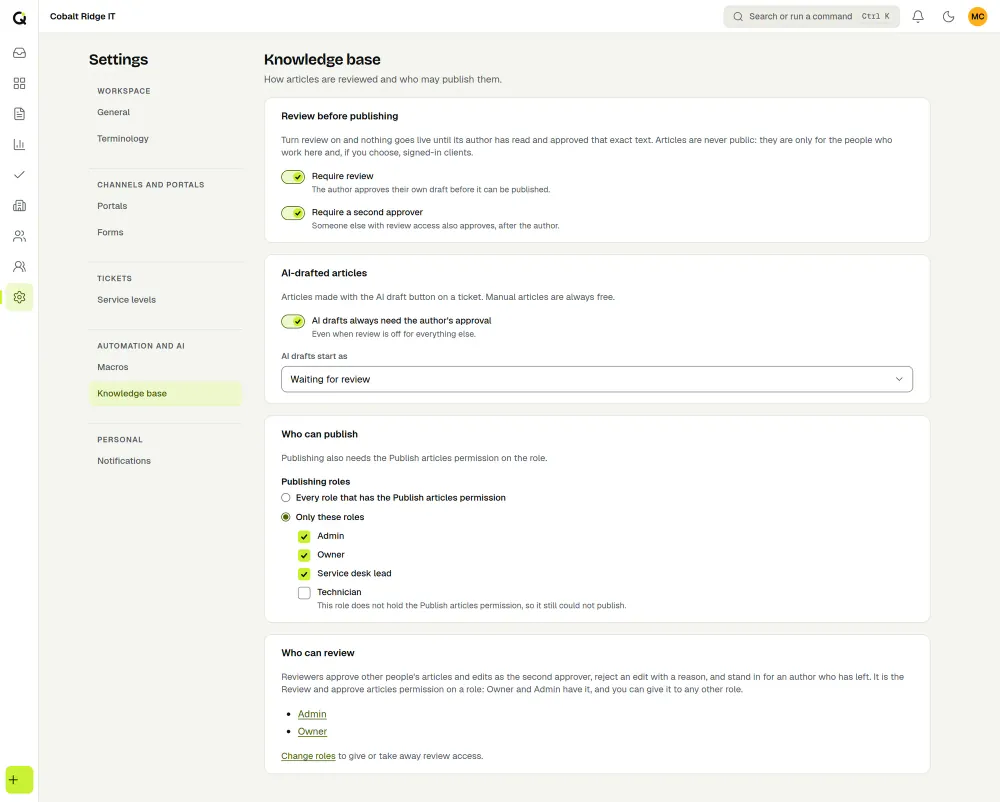Viewport: 1000px width, 802px height.
Task: Open the dashboard grid icon
Action: (19, 84)
